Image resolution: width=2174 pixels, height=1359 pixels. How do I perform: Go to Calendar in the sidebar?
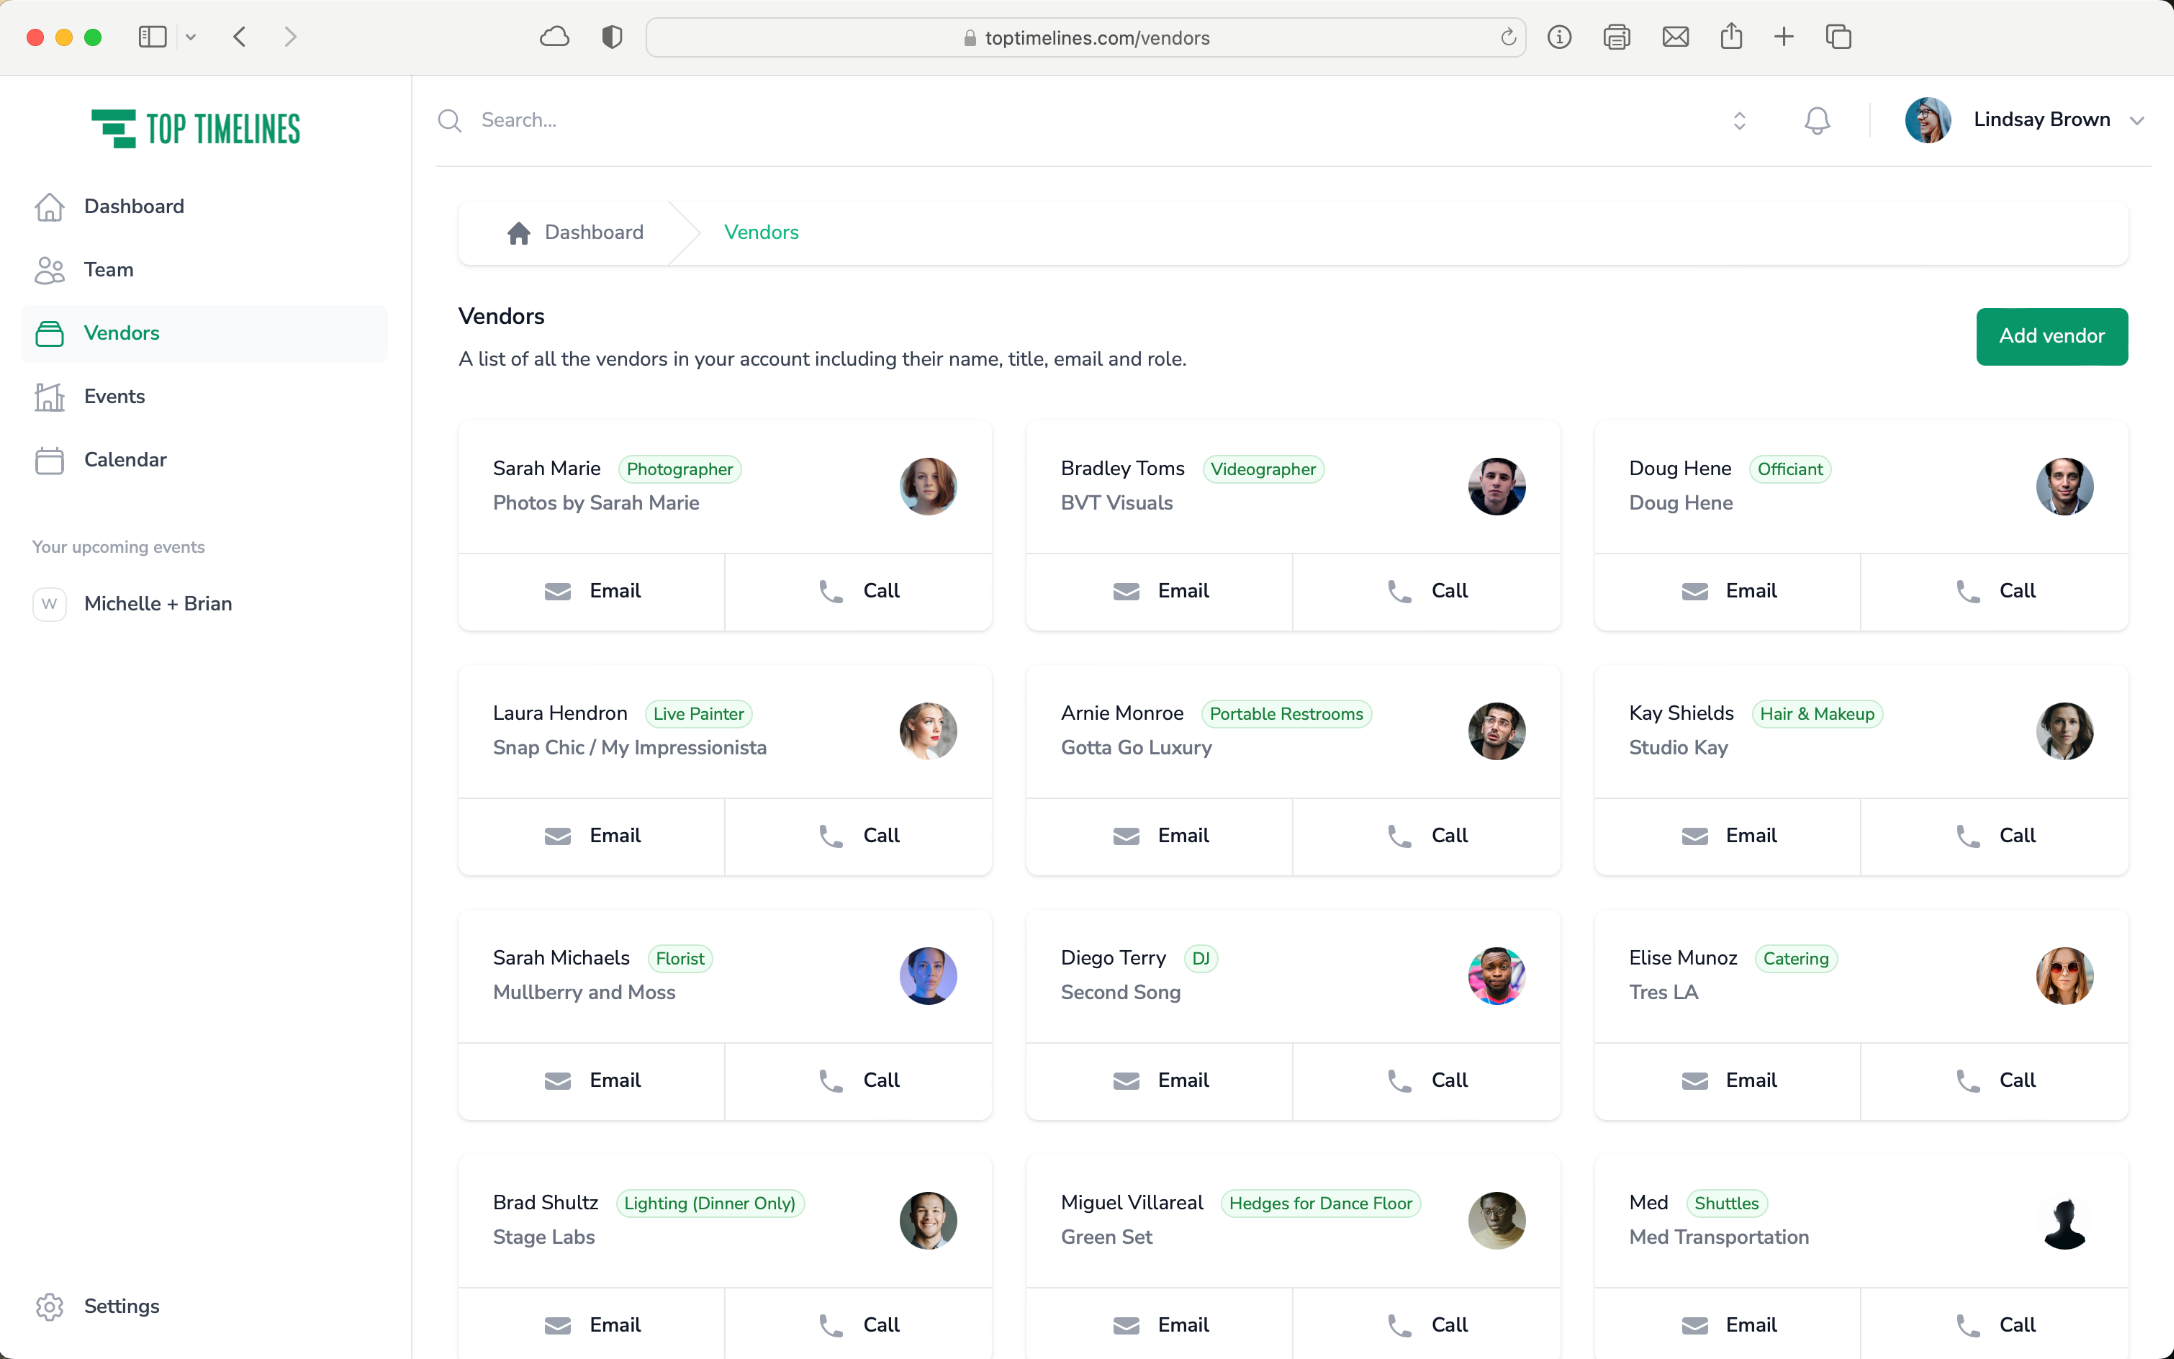coord(125,460)
